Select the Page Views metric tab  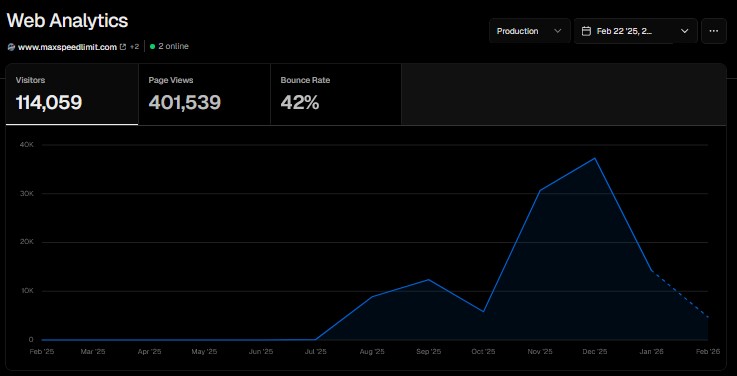(204, 94)
